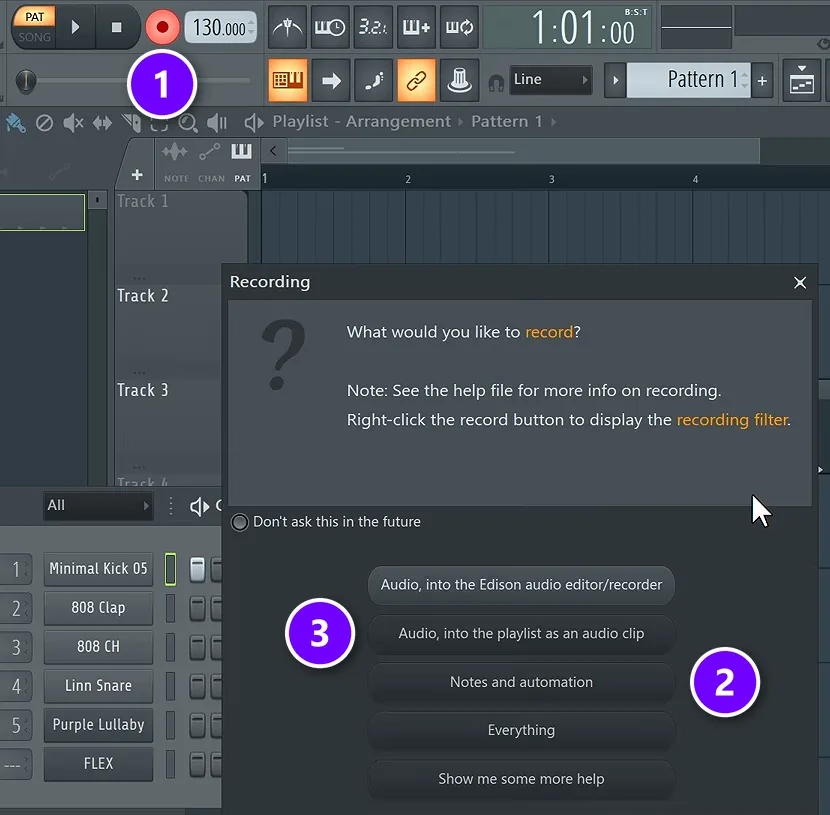Switch to PAT clip focus tab
This screenshot has width=830, height=815.
pyautogui.click(x=242, y=163)
